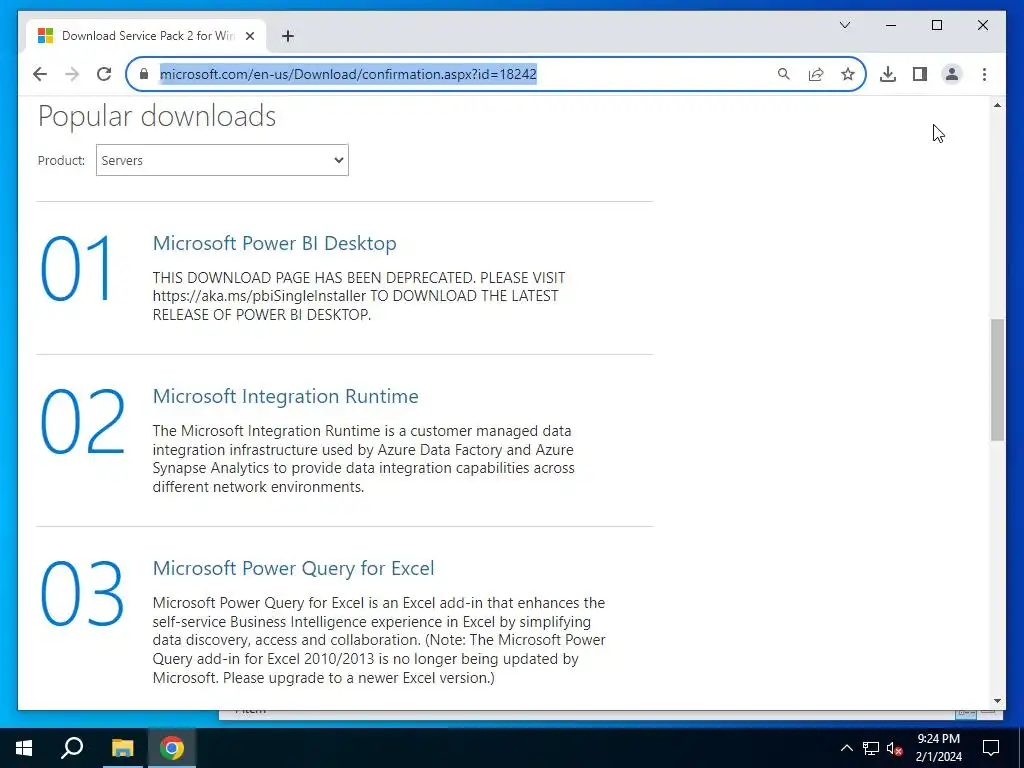
Task: Open the network status tray icon
Action: [871, 748]
